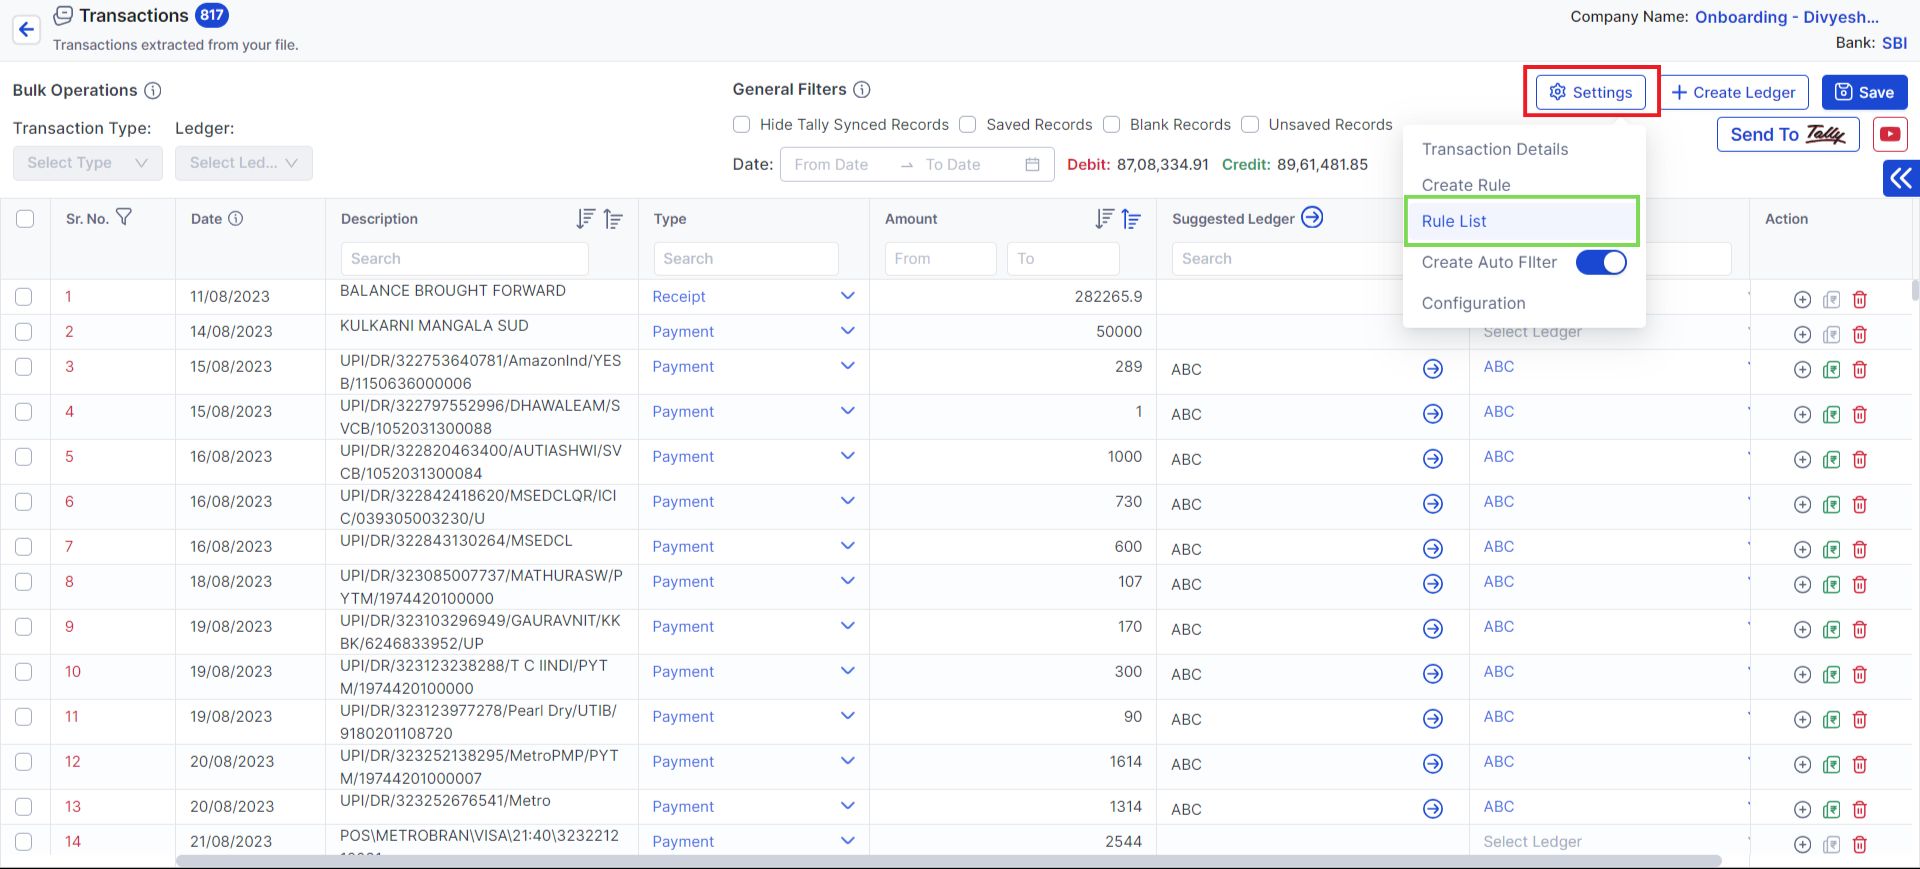This screenshot has width=1920, height=869.
Task: Sort Description column descending
Action: point(586,218)
